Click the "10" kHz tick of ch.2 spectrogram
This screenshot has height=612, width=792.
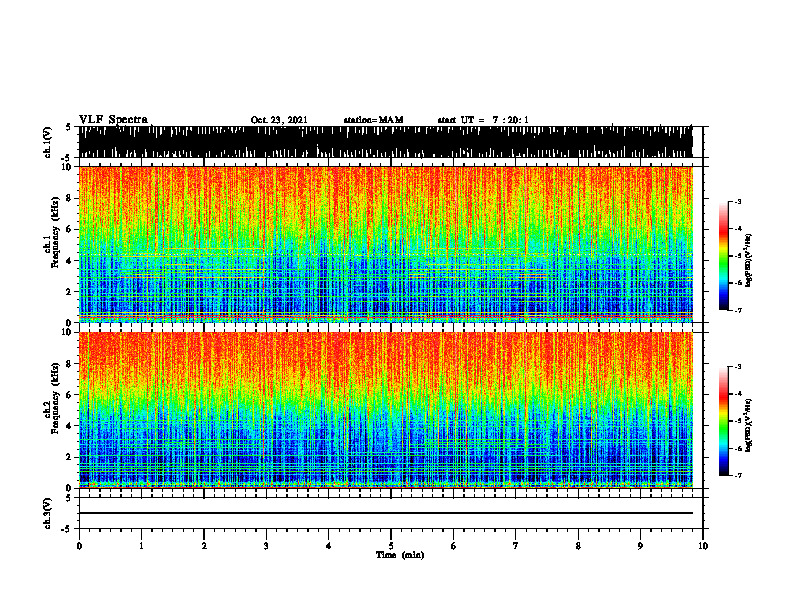67,332
